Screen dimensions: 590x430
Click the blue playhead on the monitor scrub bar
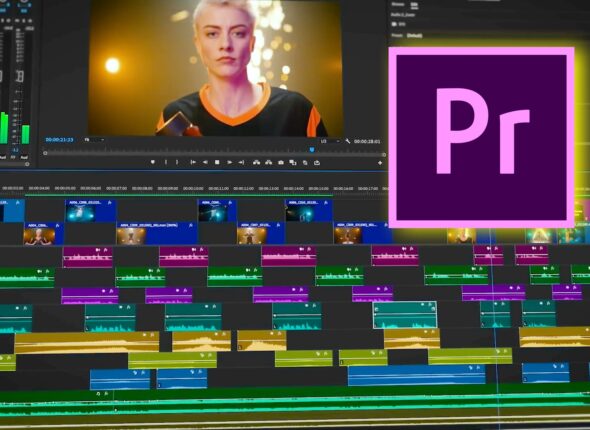click(312, 150)
